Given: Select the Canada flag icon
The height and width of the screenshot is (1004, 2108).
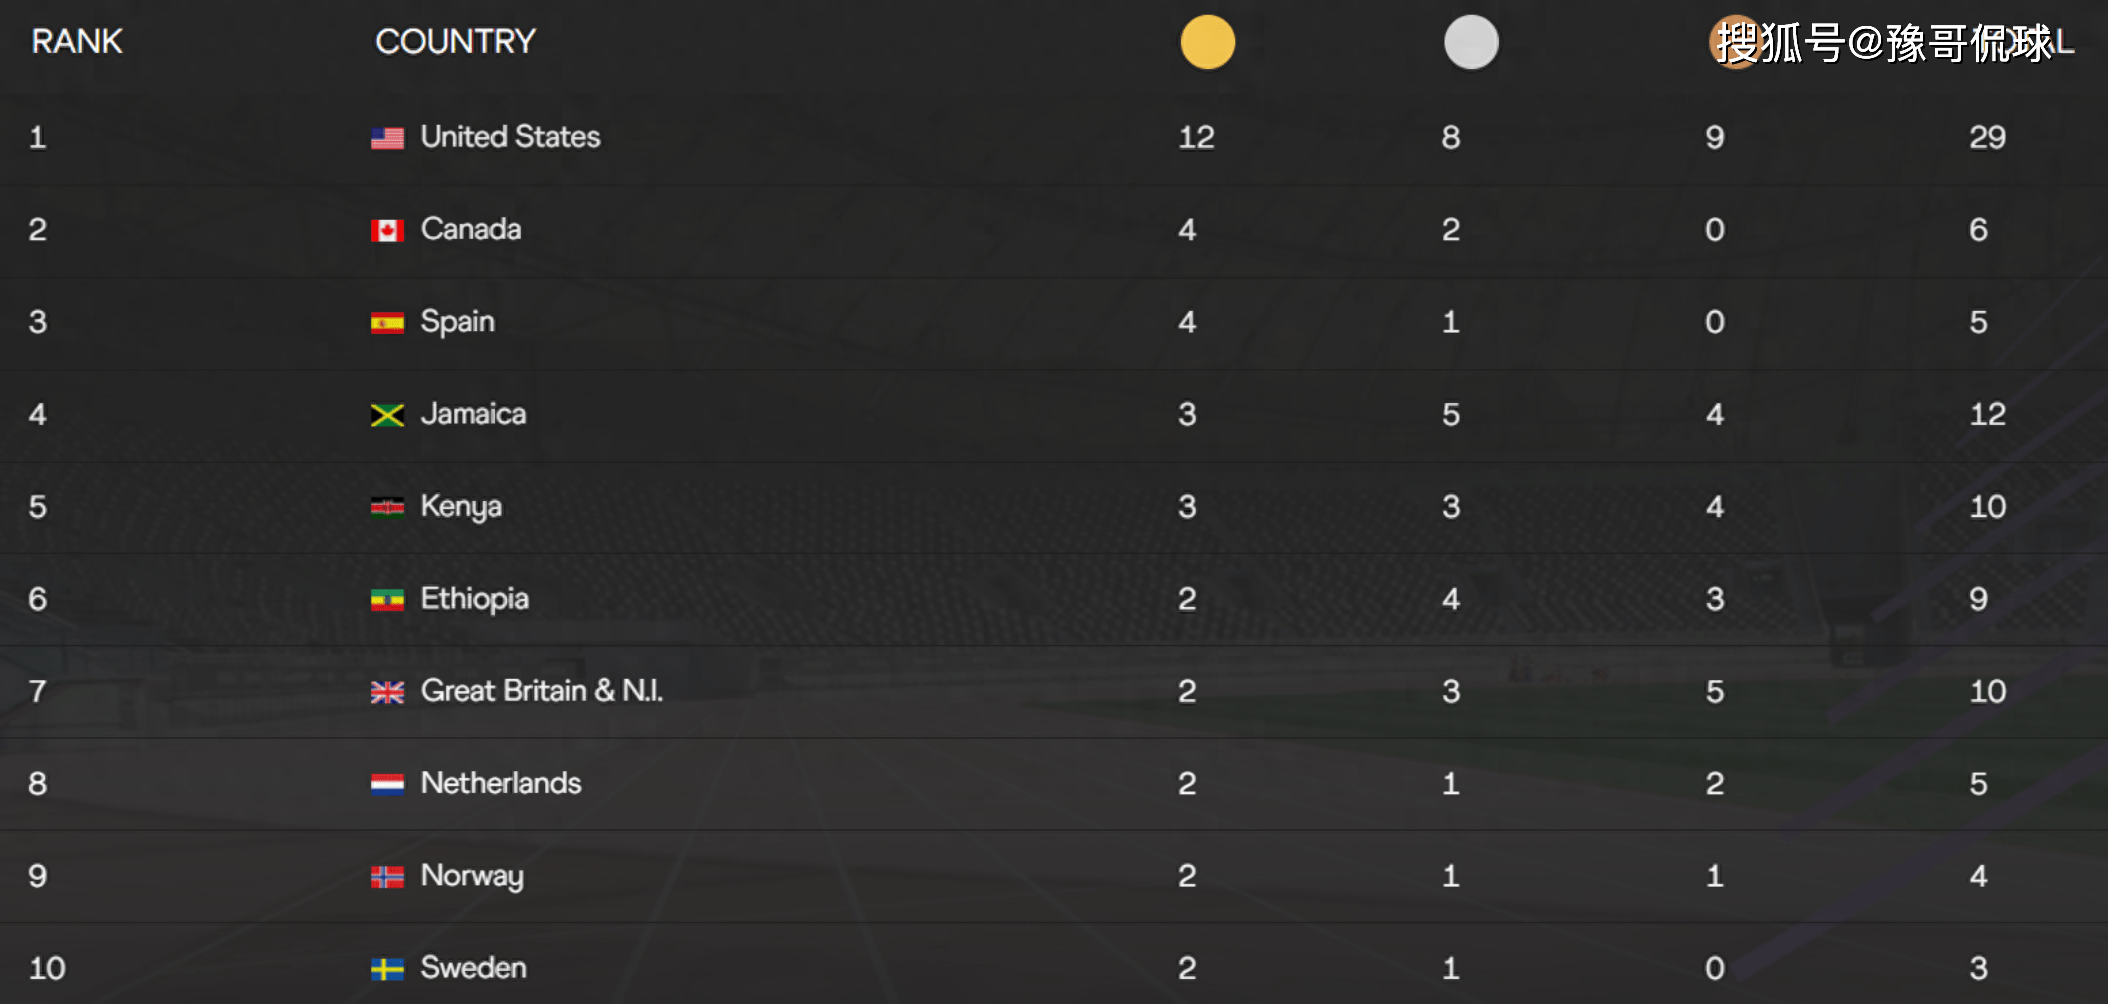Looking at the screenshot, I should tap(387, 231).
